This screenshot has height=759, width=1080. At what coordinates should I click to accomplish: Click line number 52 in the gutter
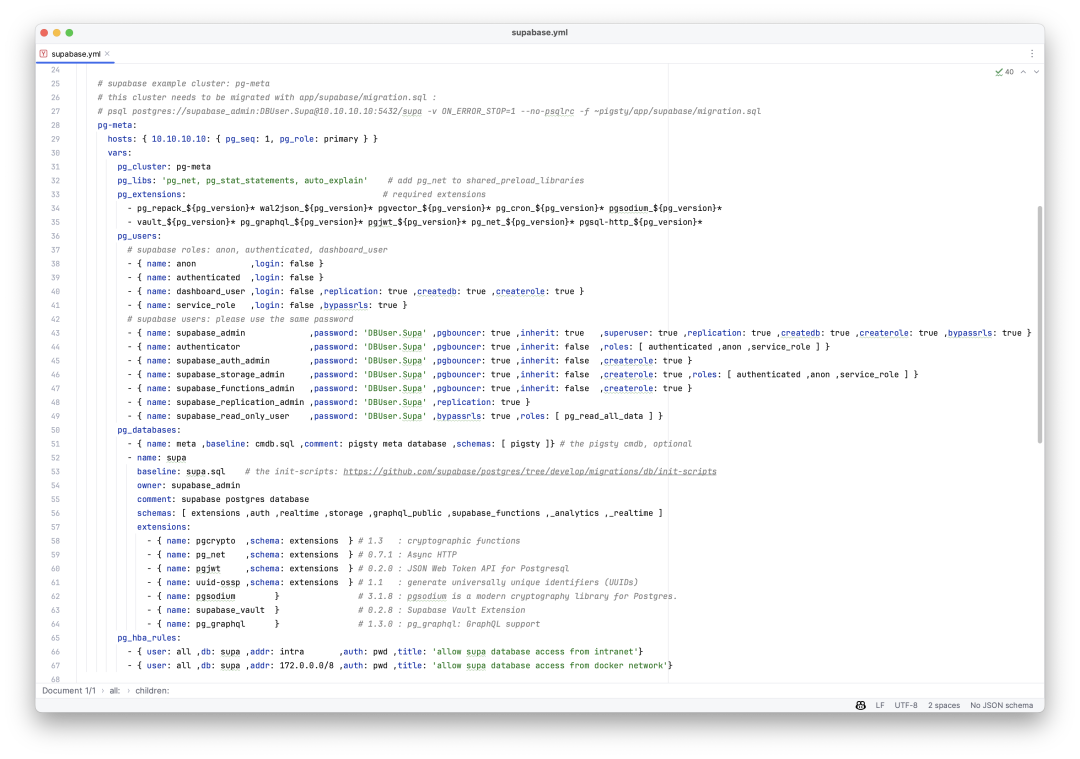click(55, 458)
